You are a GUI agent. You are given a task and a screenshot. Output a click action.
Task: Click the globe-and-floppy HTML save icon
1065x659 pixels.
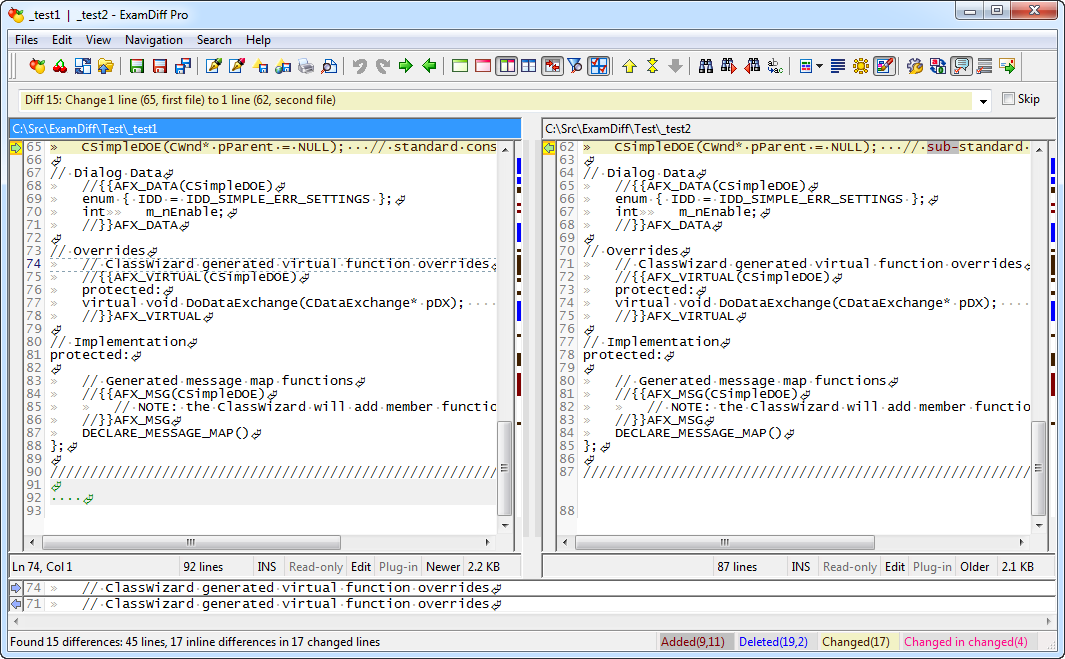pos(283,66)
